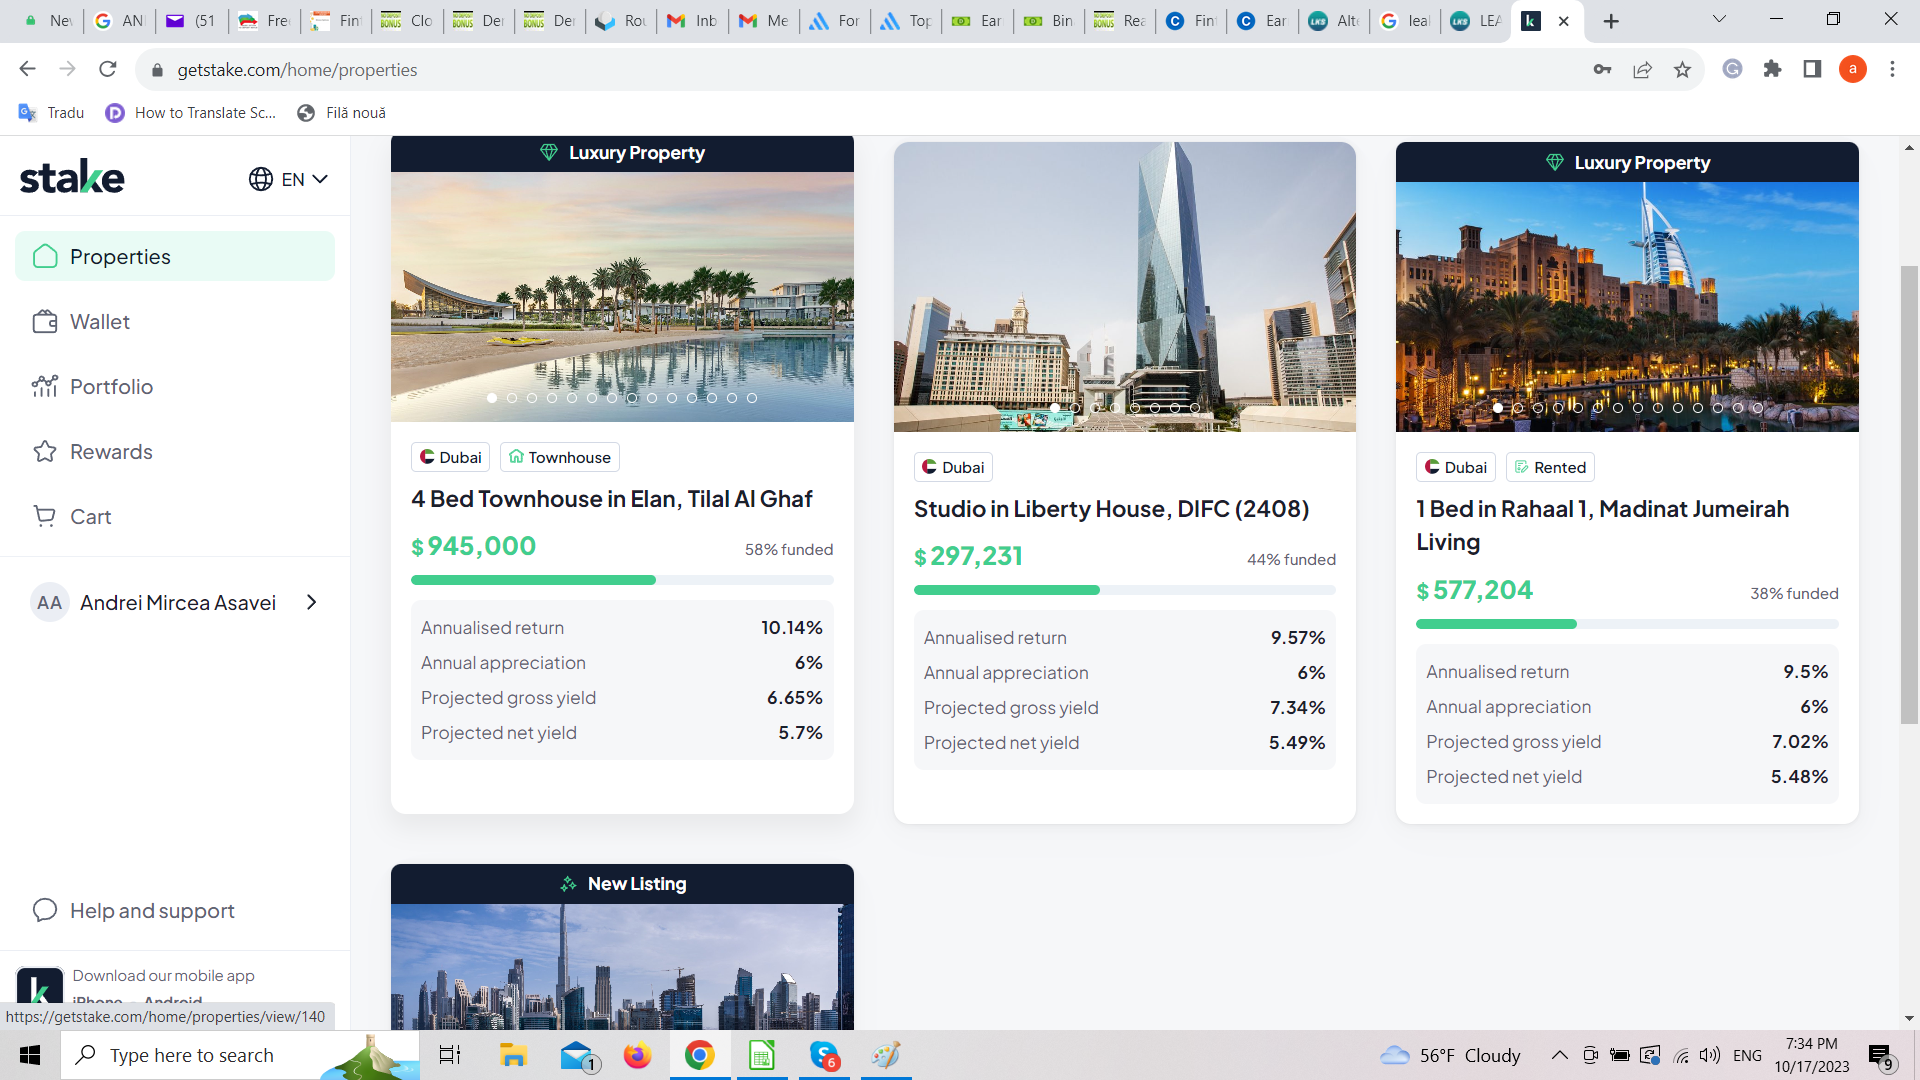The image size is (1920, 1080).
Task: Click the Windows Start button
Action: click(30, 1055)
